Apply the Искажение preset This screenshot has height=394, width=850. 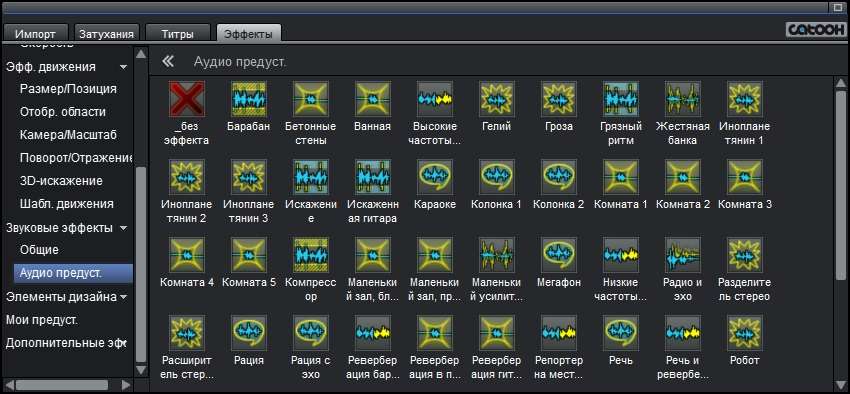pos(311,177)
